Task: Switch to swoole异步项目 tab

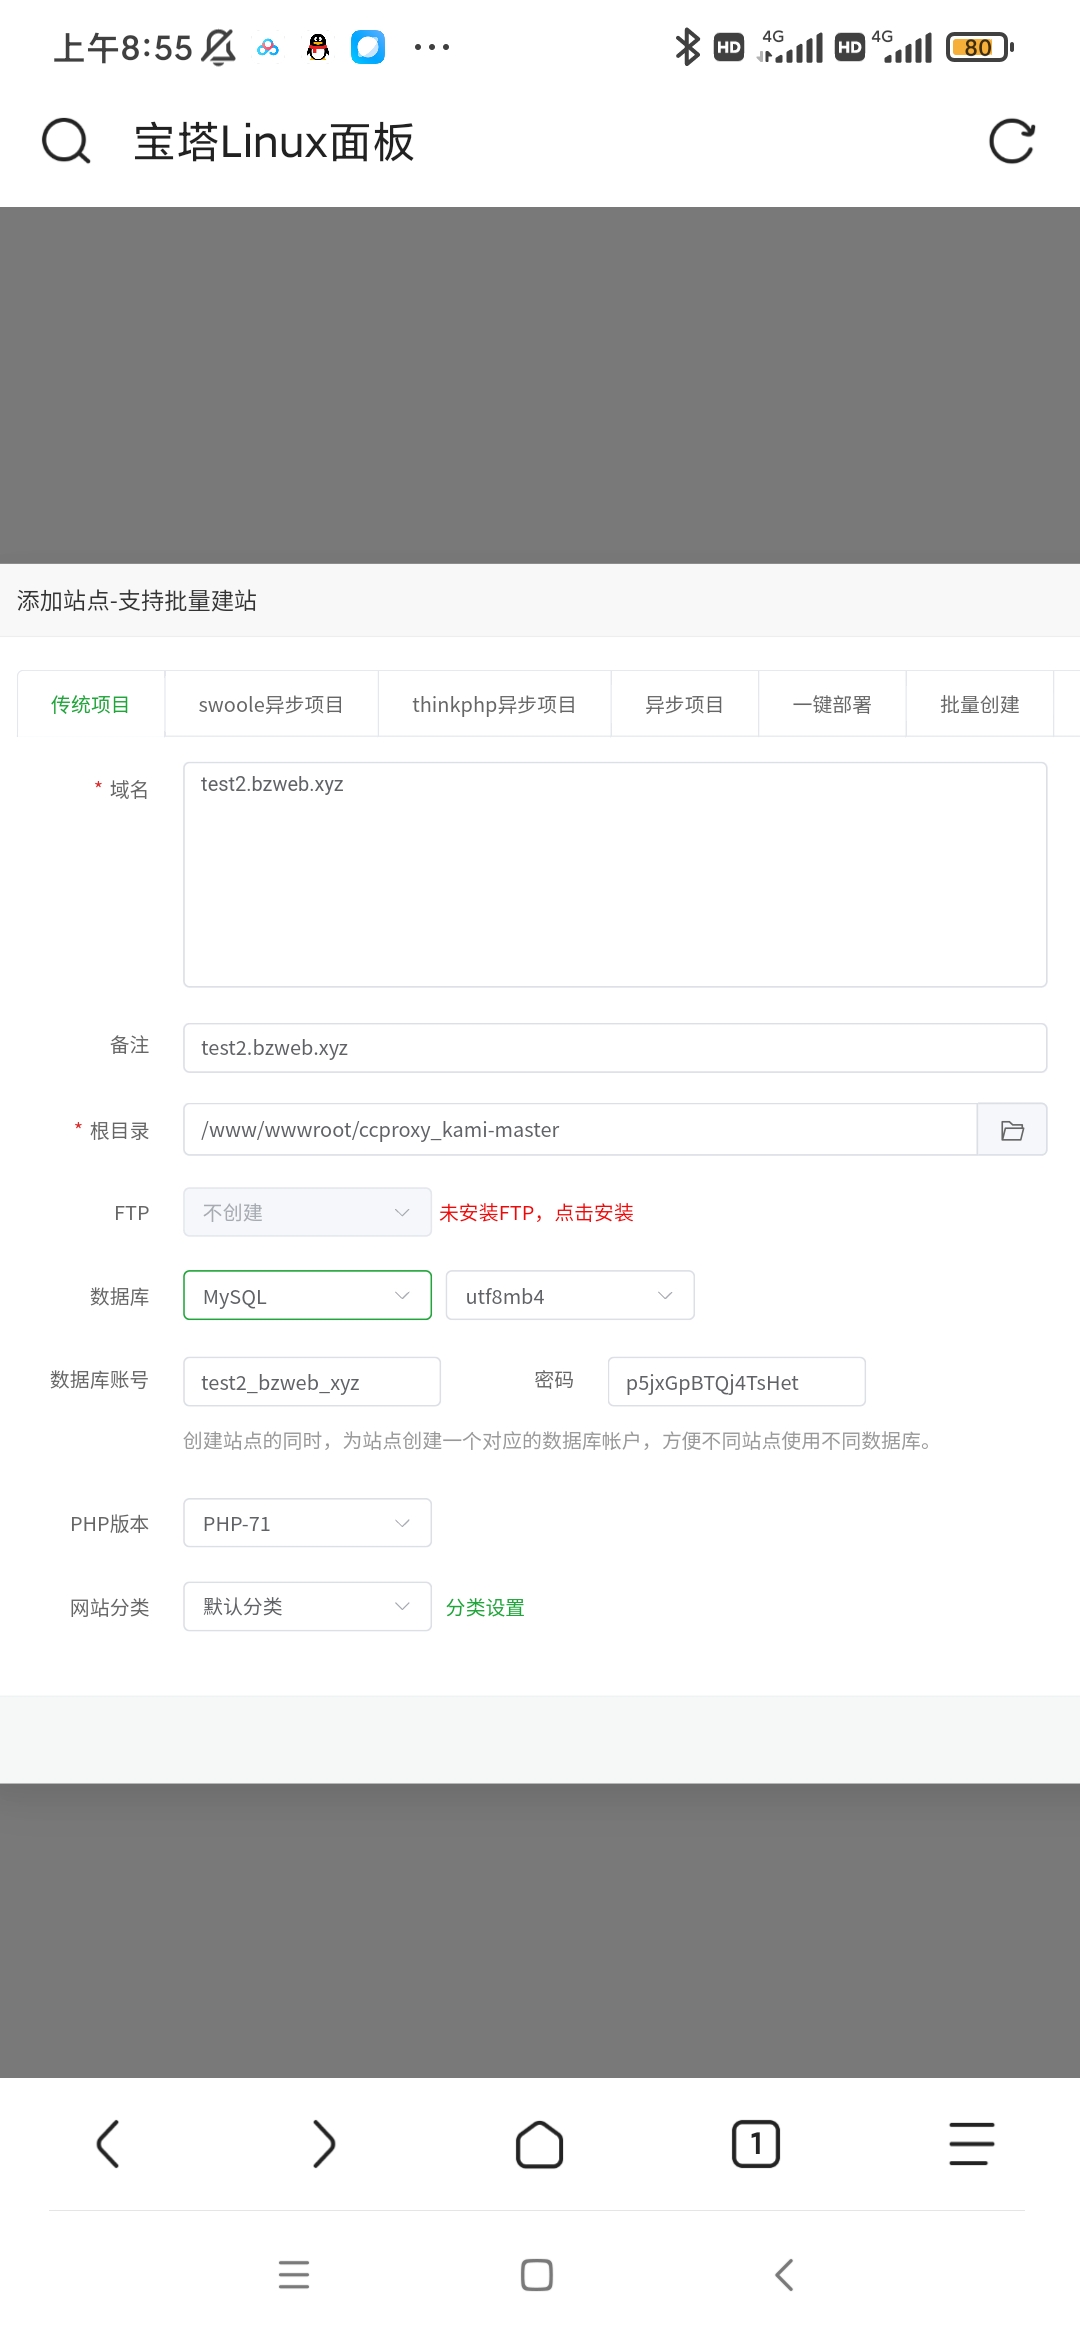Action: (271, 704)
